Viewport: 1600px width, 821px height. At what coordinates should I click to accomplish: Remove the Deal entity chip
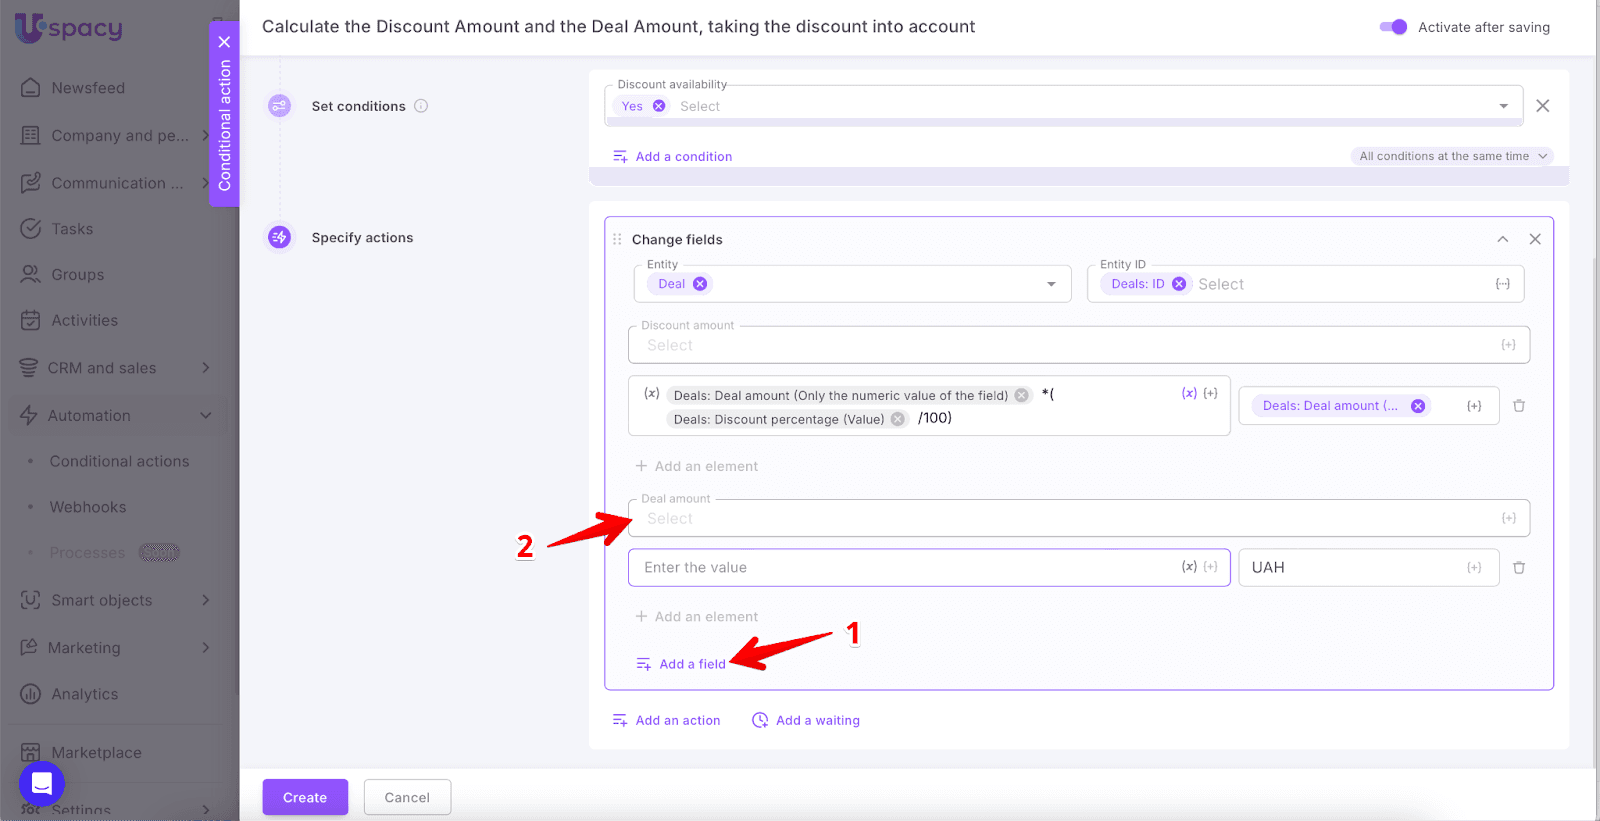pyautogui.click(x=700, y=284)
